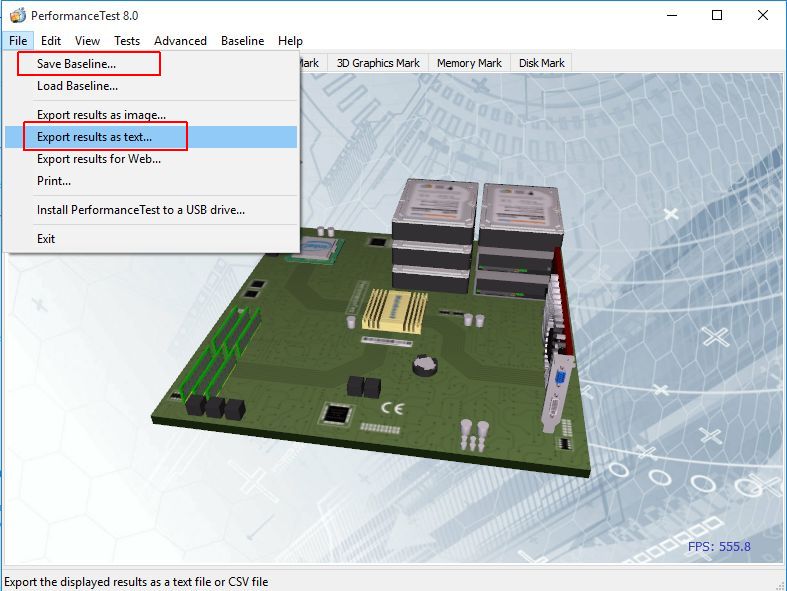The image size is (787, 591).
Task: Switch to the Disk Mark tab
Action: (542, 63)
